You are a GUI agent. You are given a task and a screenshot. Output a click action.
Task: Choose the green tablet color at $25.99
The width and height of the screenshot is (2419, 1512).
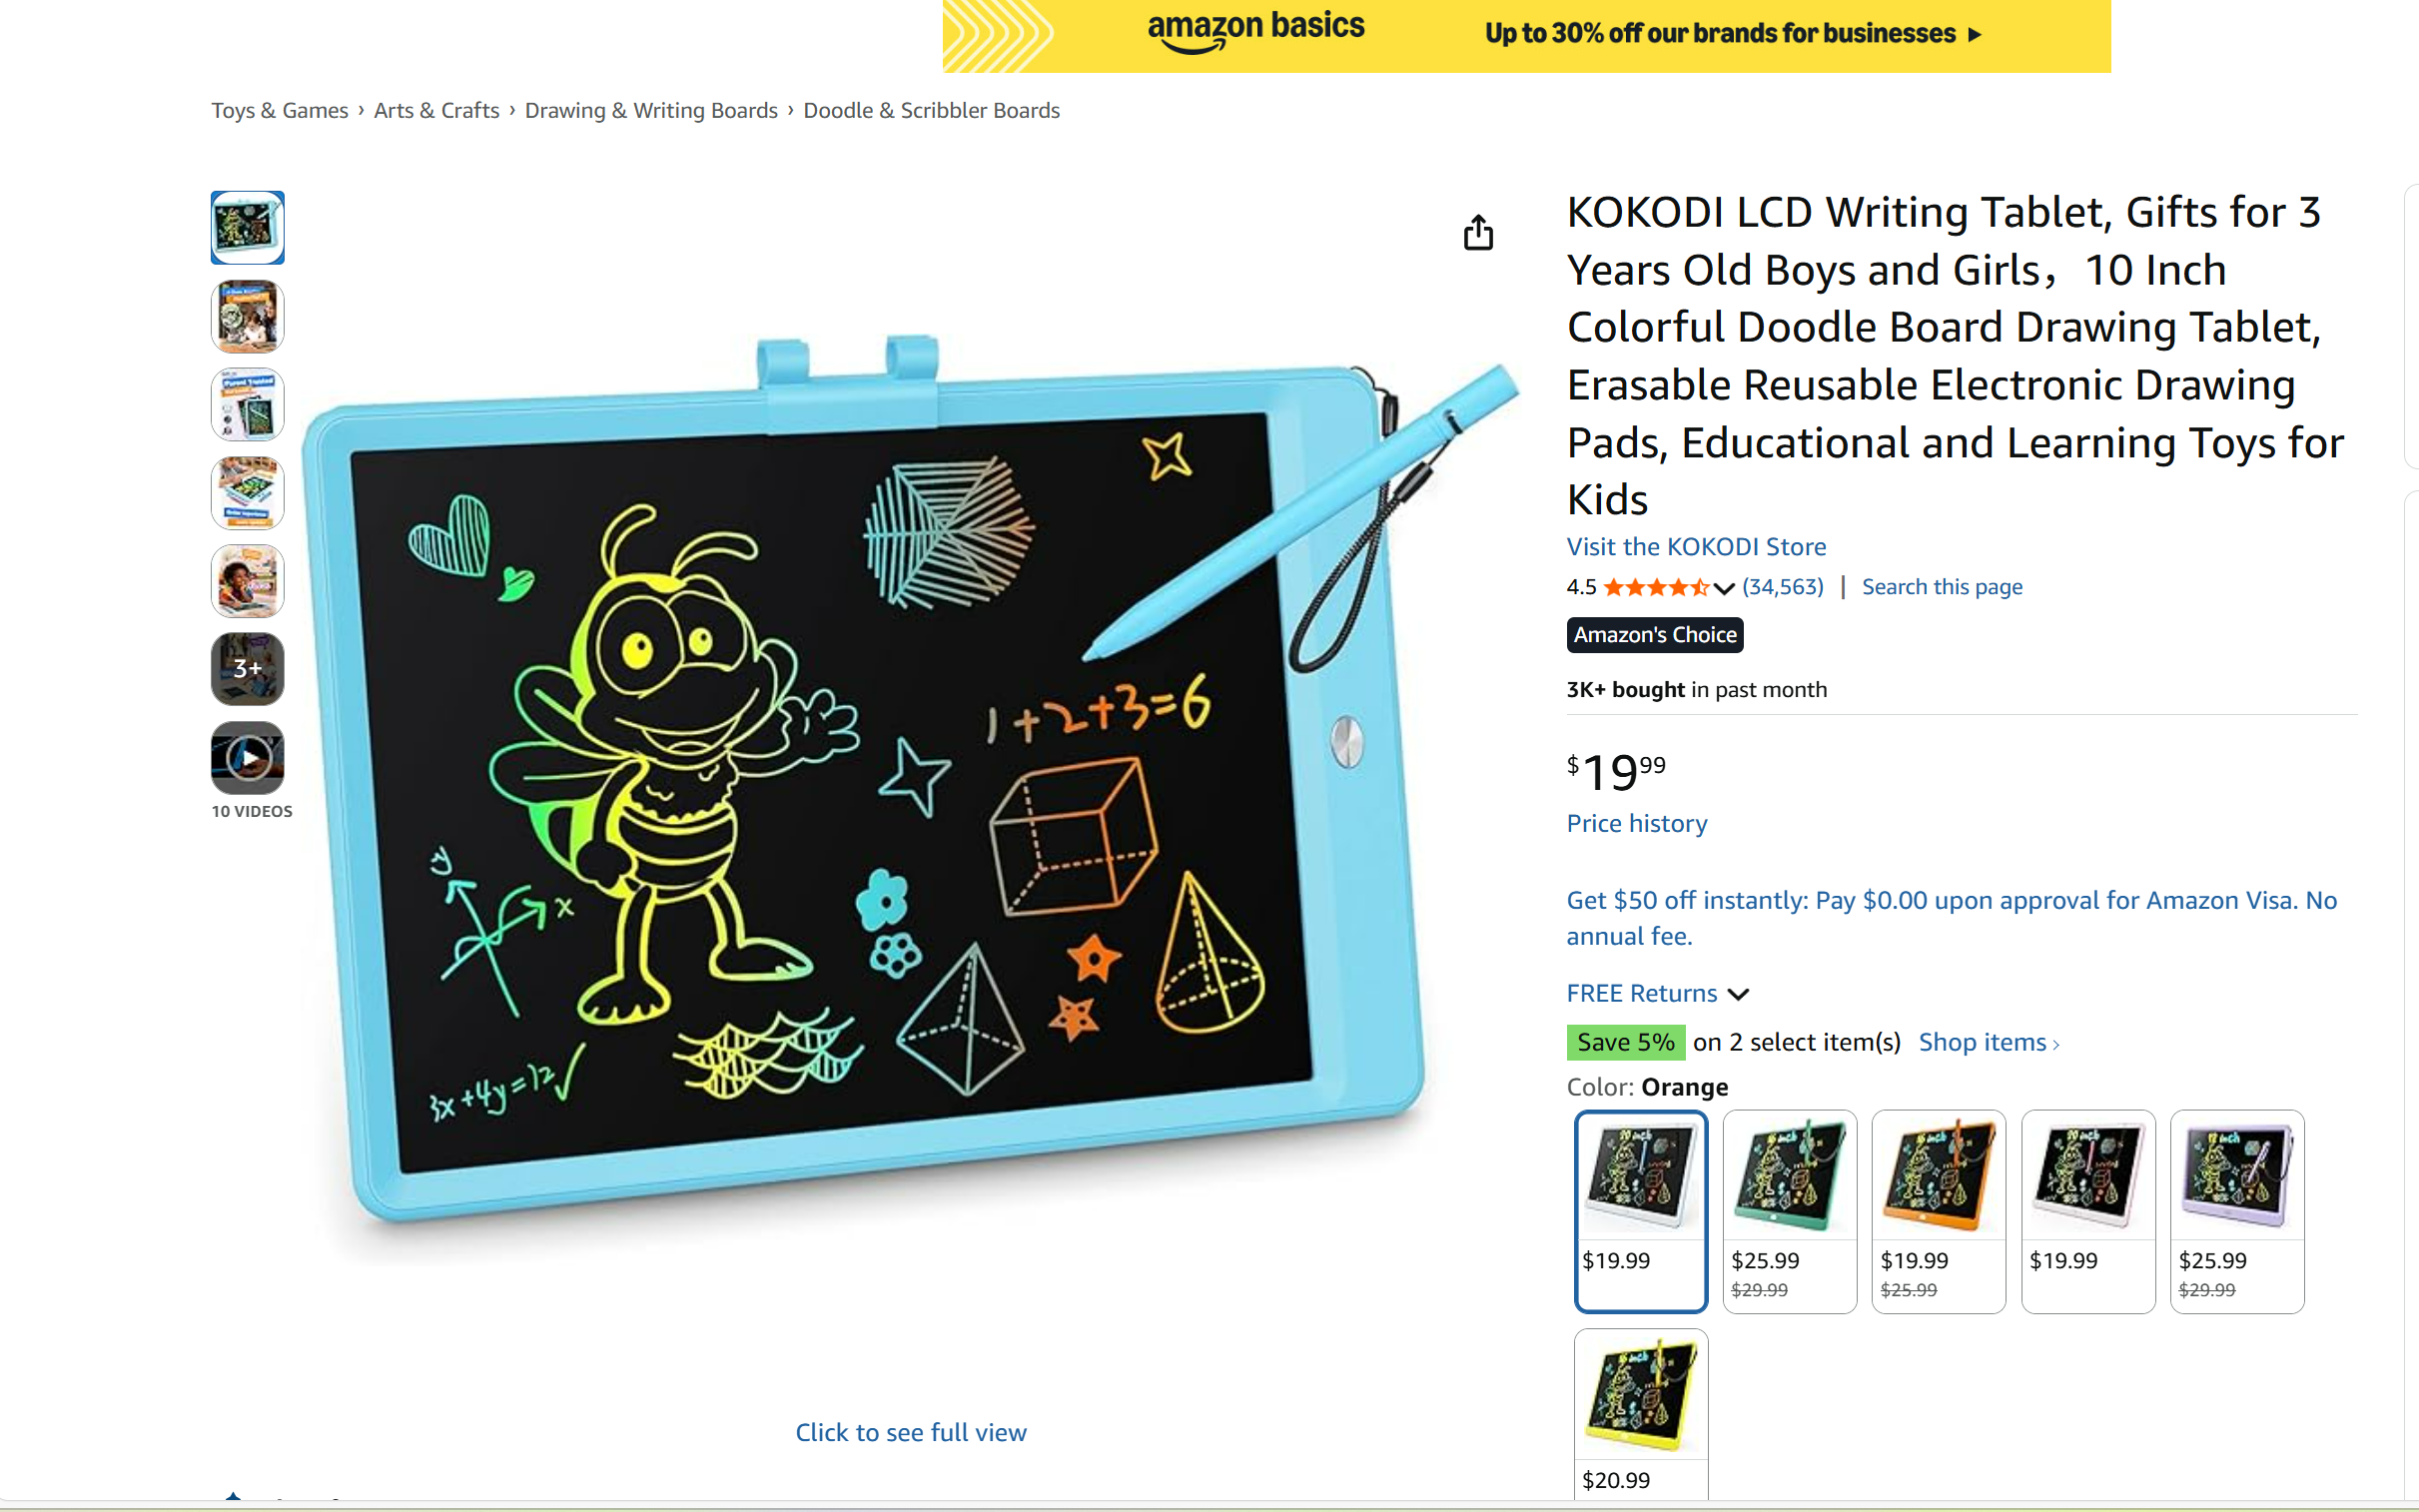tap(1790, 1211)
